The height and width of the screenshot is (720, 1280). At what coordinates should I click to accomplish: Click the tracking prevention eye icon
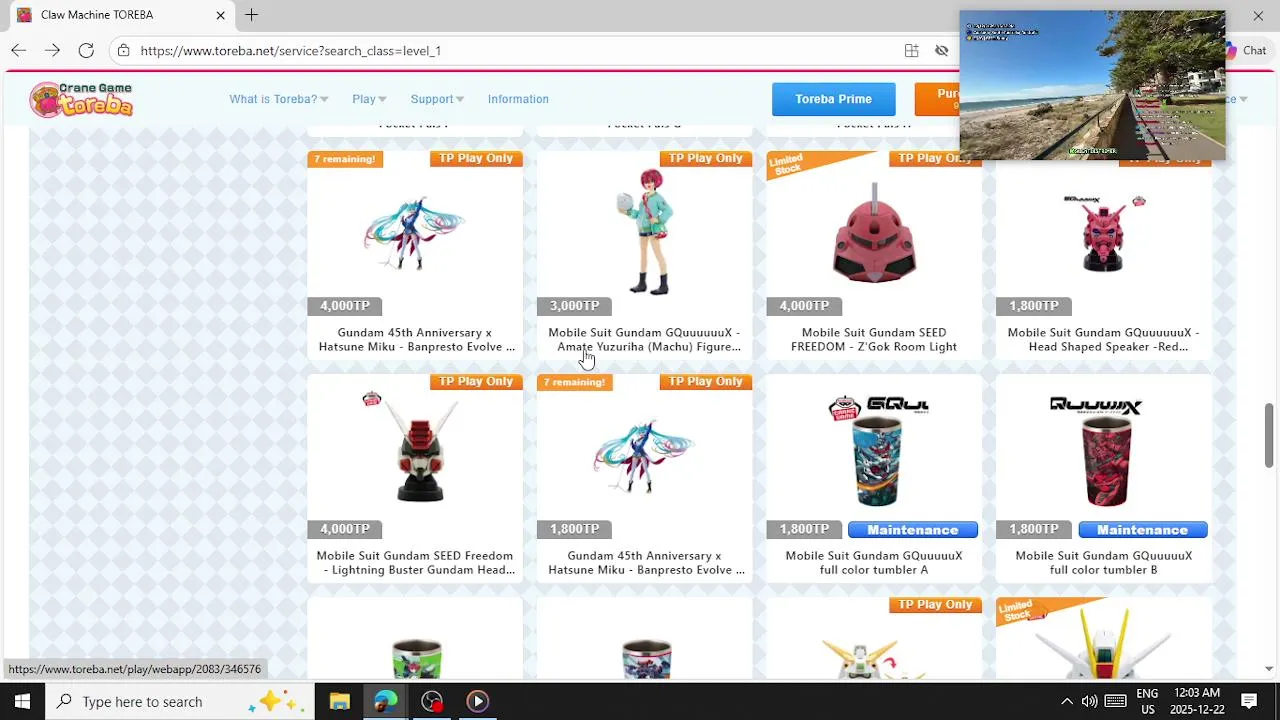pos(941,50)
